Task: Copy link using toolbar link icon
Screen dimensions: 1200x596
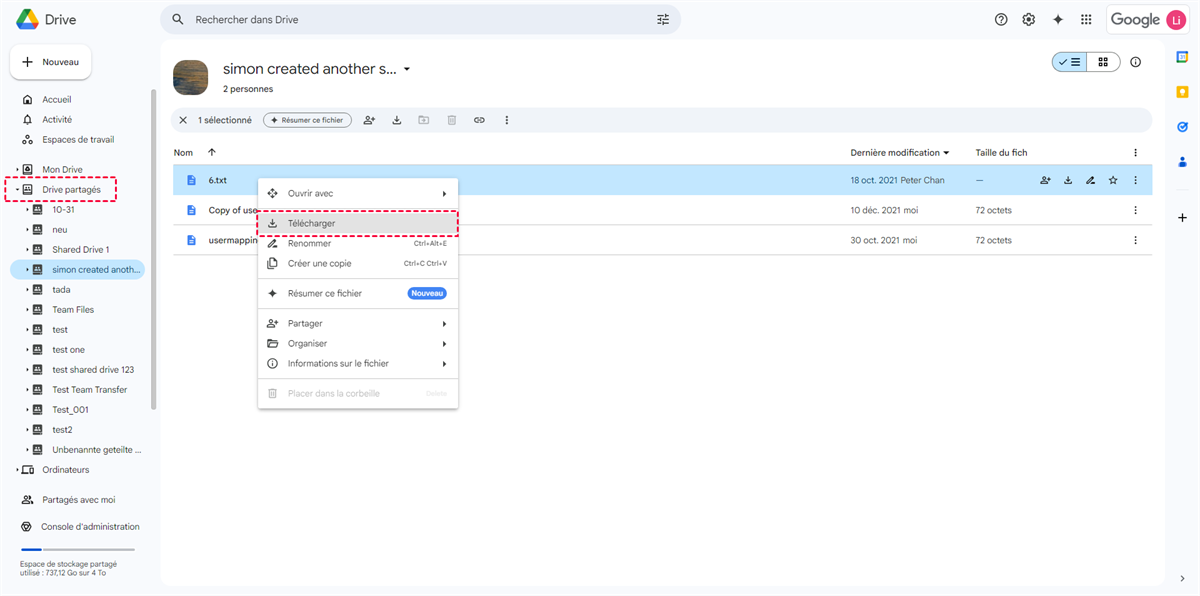Action: pyautogui.click(x=479, y=120)
